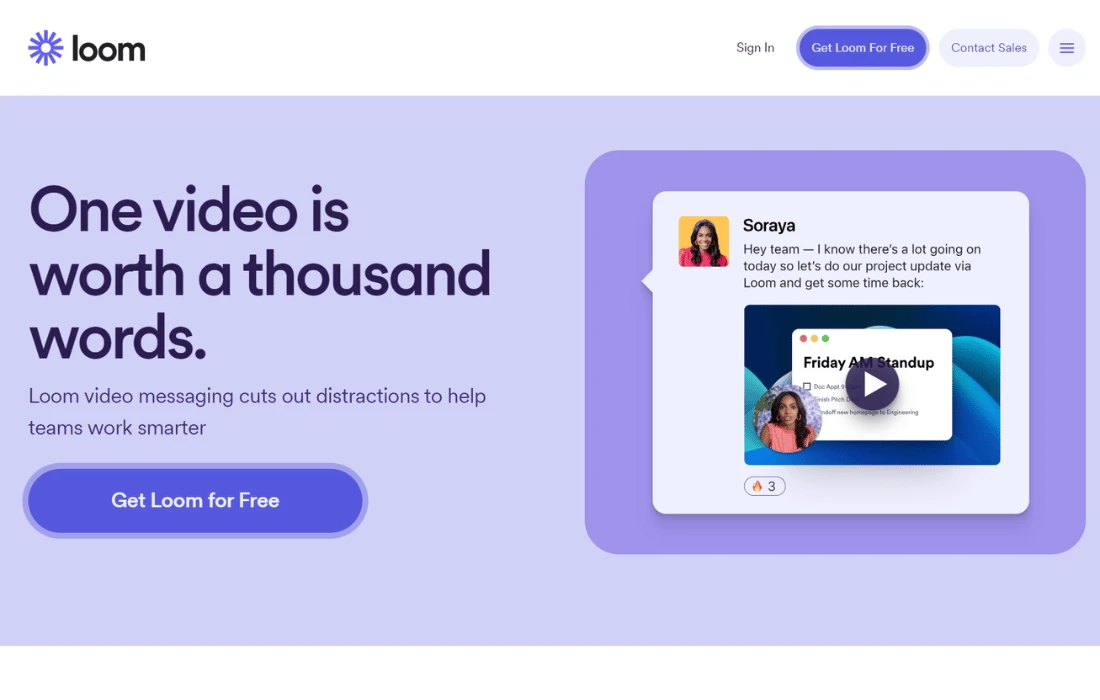Click Get Loom For Free in header
The width and height of the screenshot is (1100, 700).
point(862,48)
